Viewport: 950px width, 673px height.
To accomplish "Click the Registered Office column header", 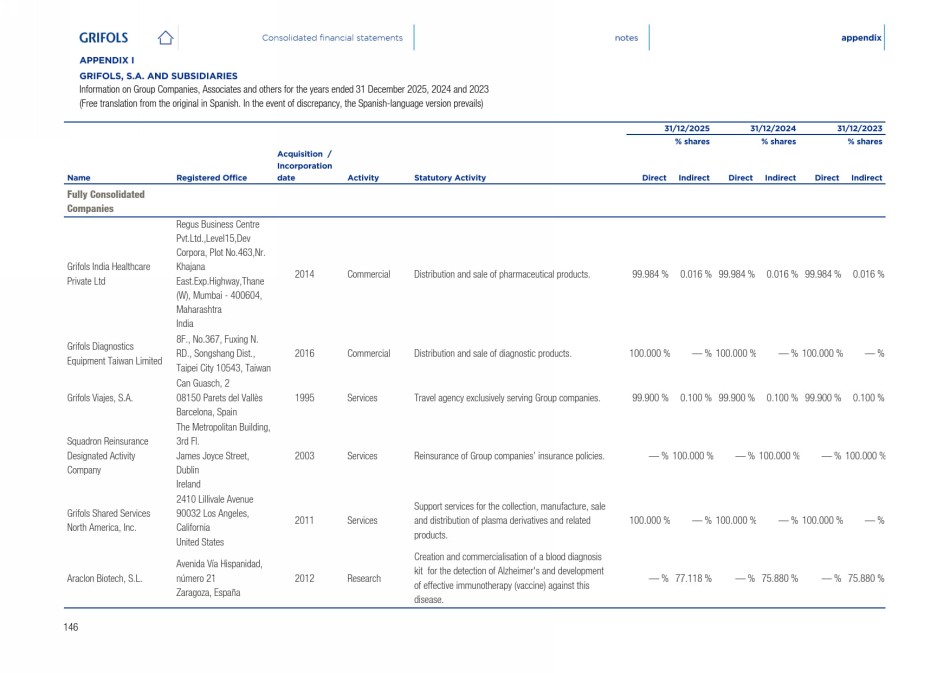I will pos(211,178).
